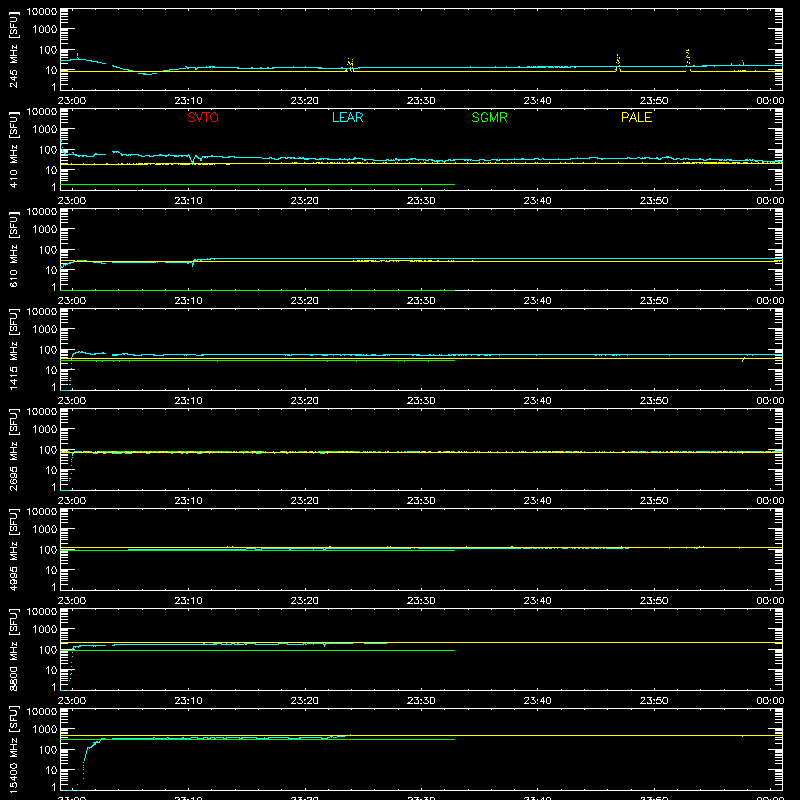
Task: Click the '1000' tick label of 4995 MHz panel
Action: click(x=45, y=530)
